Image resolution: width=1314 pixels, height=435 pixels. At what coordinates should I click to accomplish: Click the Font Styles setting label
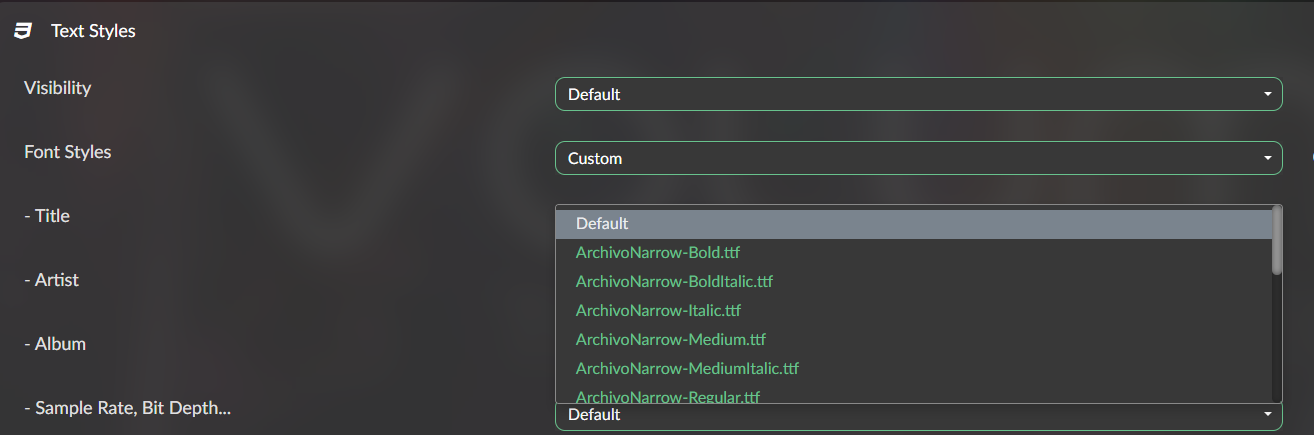tap(67, 152)
